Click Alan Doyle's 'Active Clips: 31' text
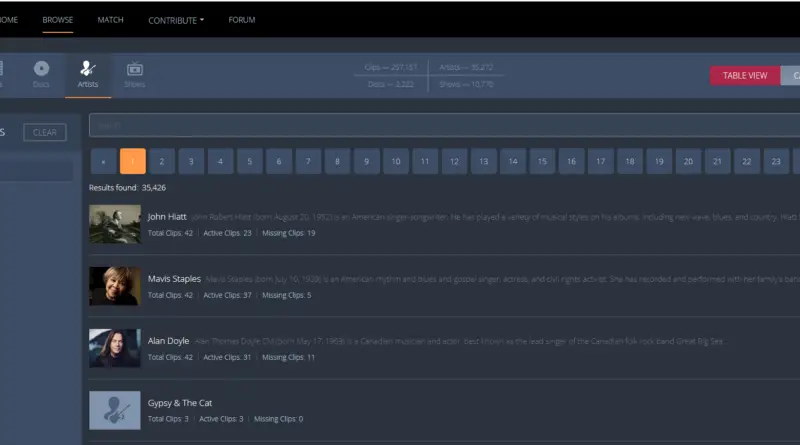 click(x=227, y=358)
